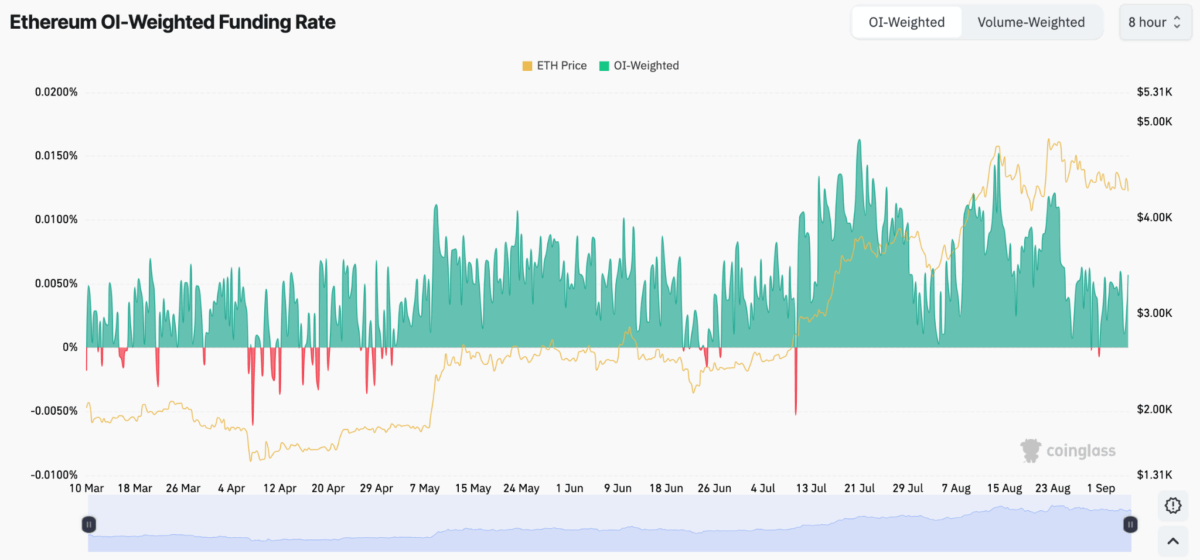Click the 15 Aug date axis label
Viewport: 1200px width, 560px height.
click(x=1003, y=488)
